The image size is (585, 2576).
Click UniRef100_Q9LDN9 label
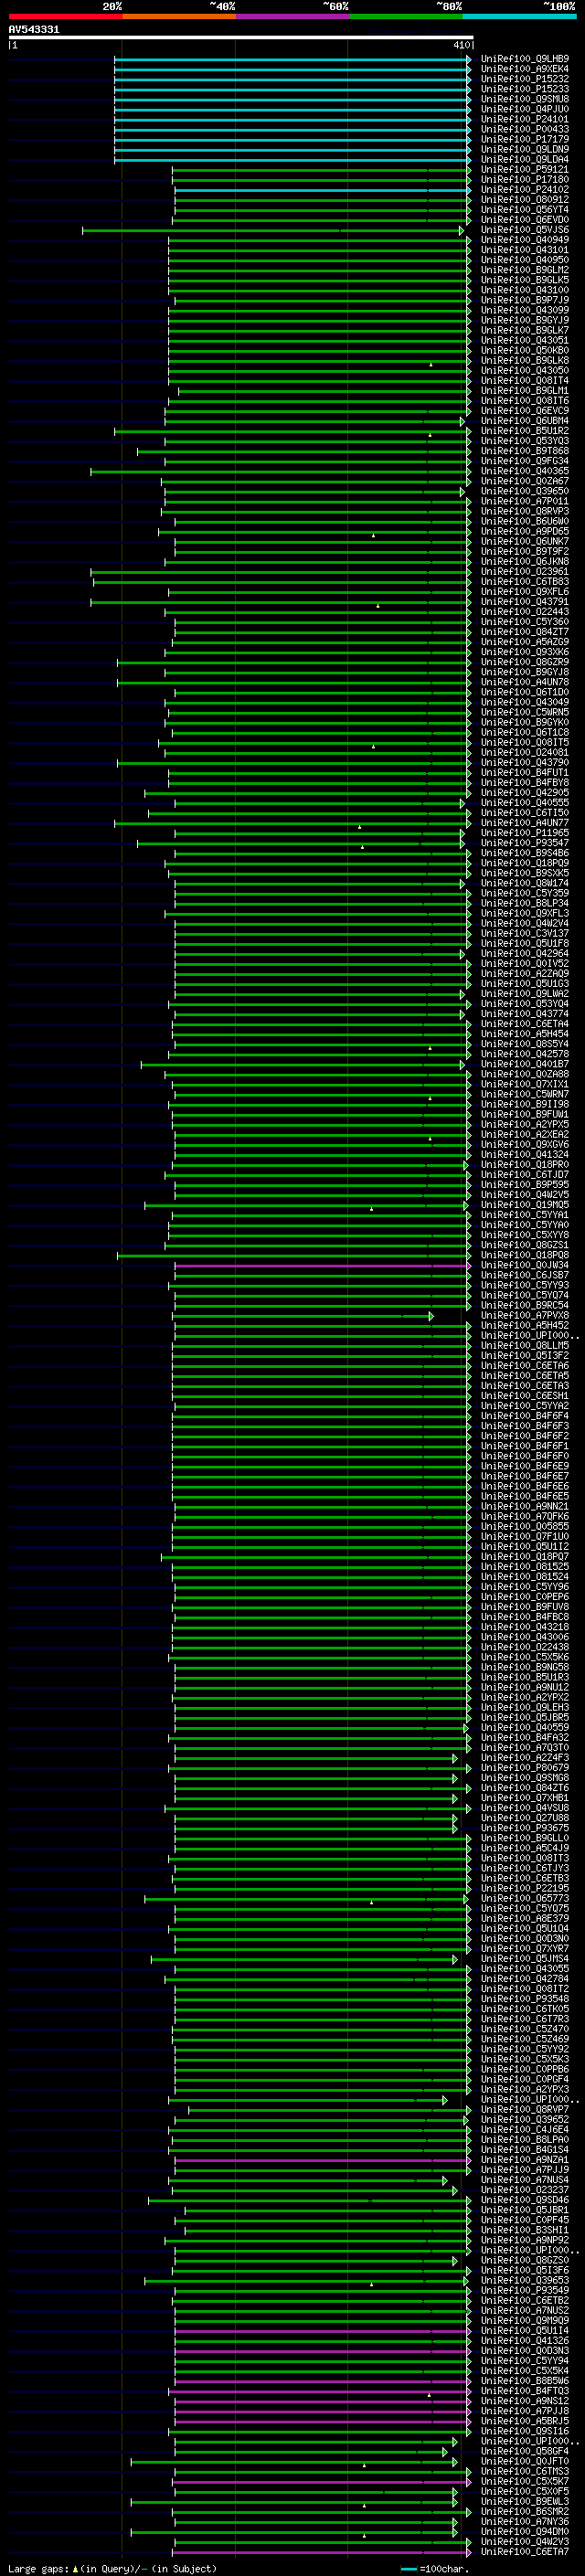[x=524, y=150]
